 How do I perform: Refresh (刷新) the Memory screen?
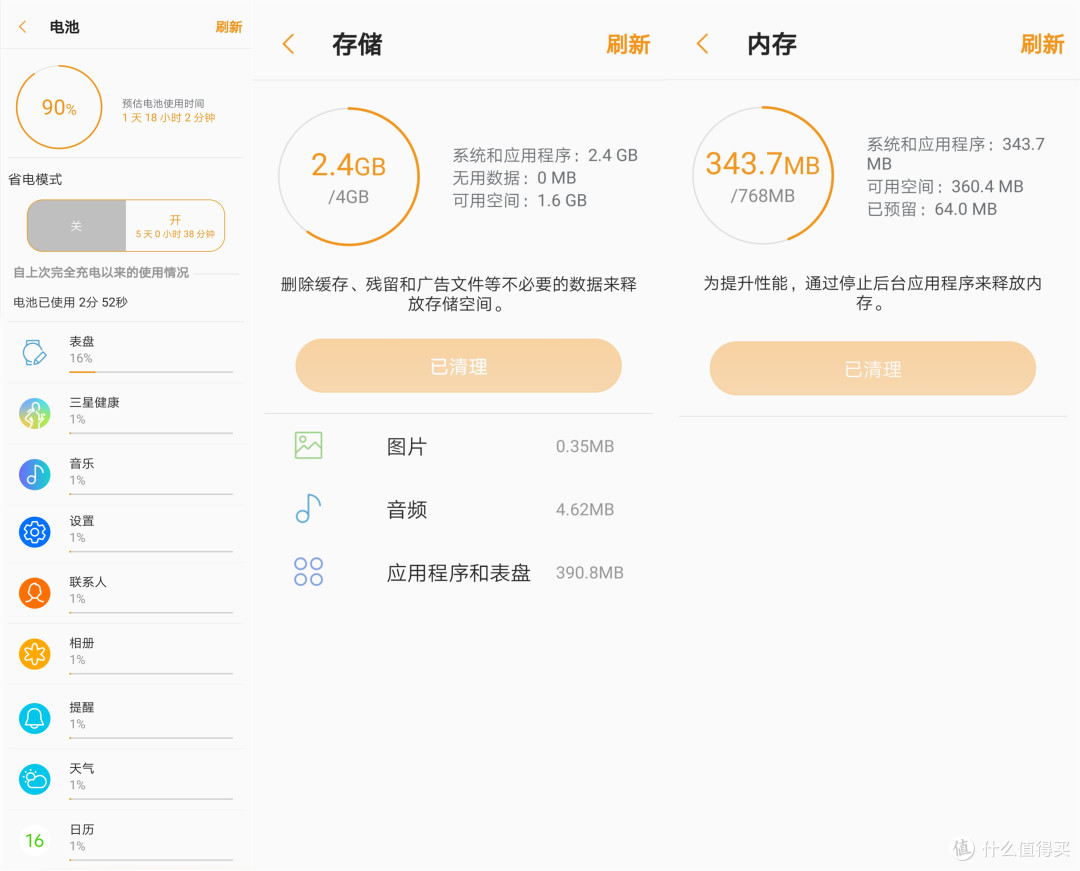click(x=1042, y=44)
